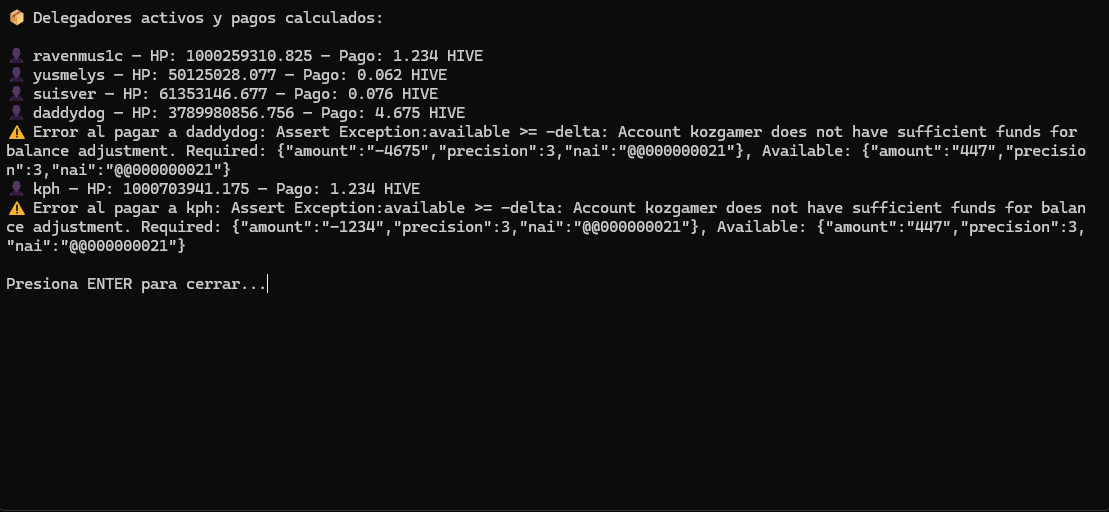Click the warning icon for kph's payment error
1109x512 pixels.
point(16,208)
